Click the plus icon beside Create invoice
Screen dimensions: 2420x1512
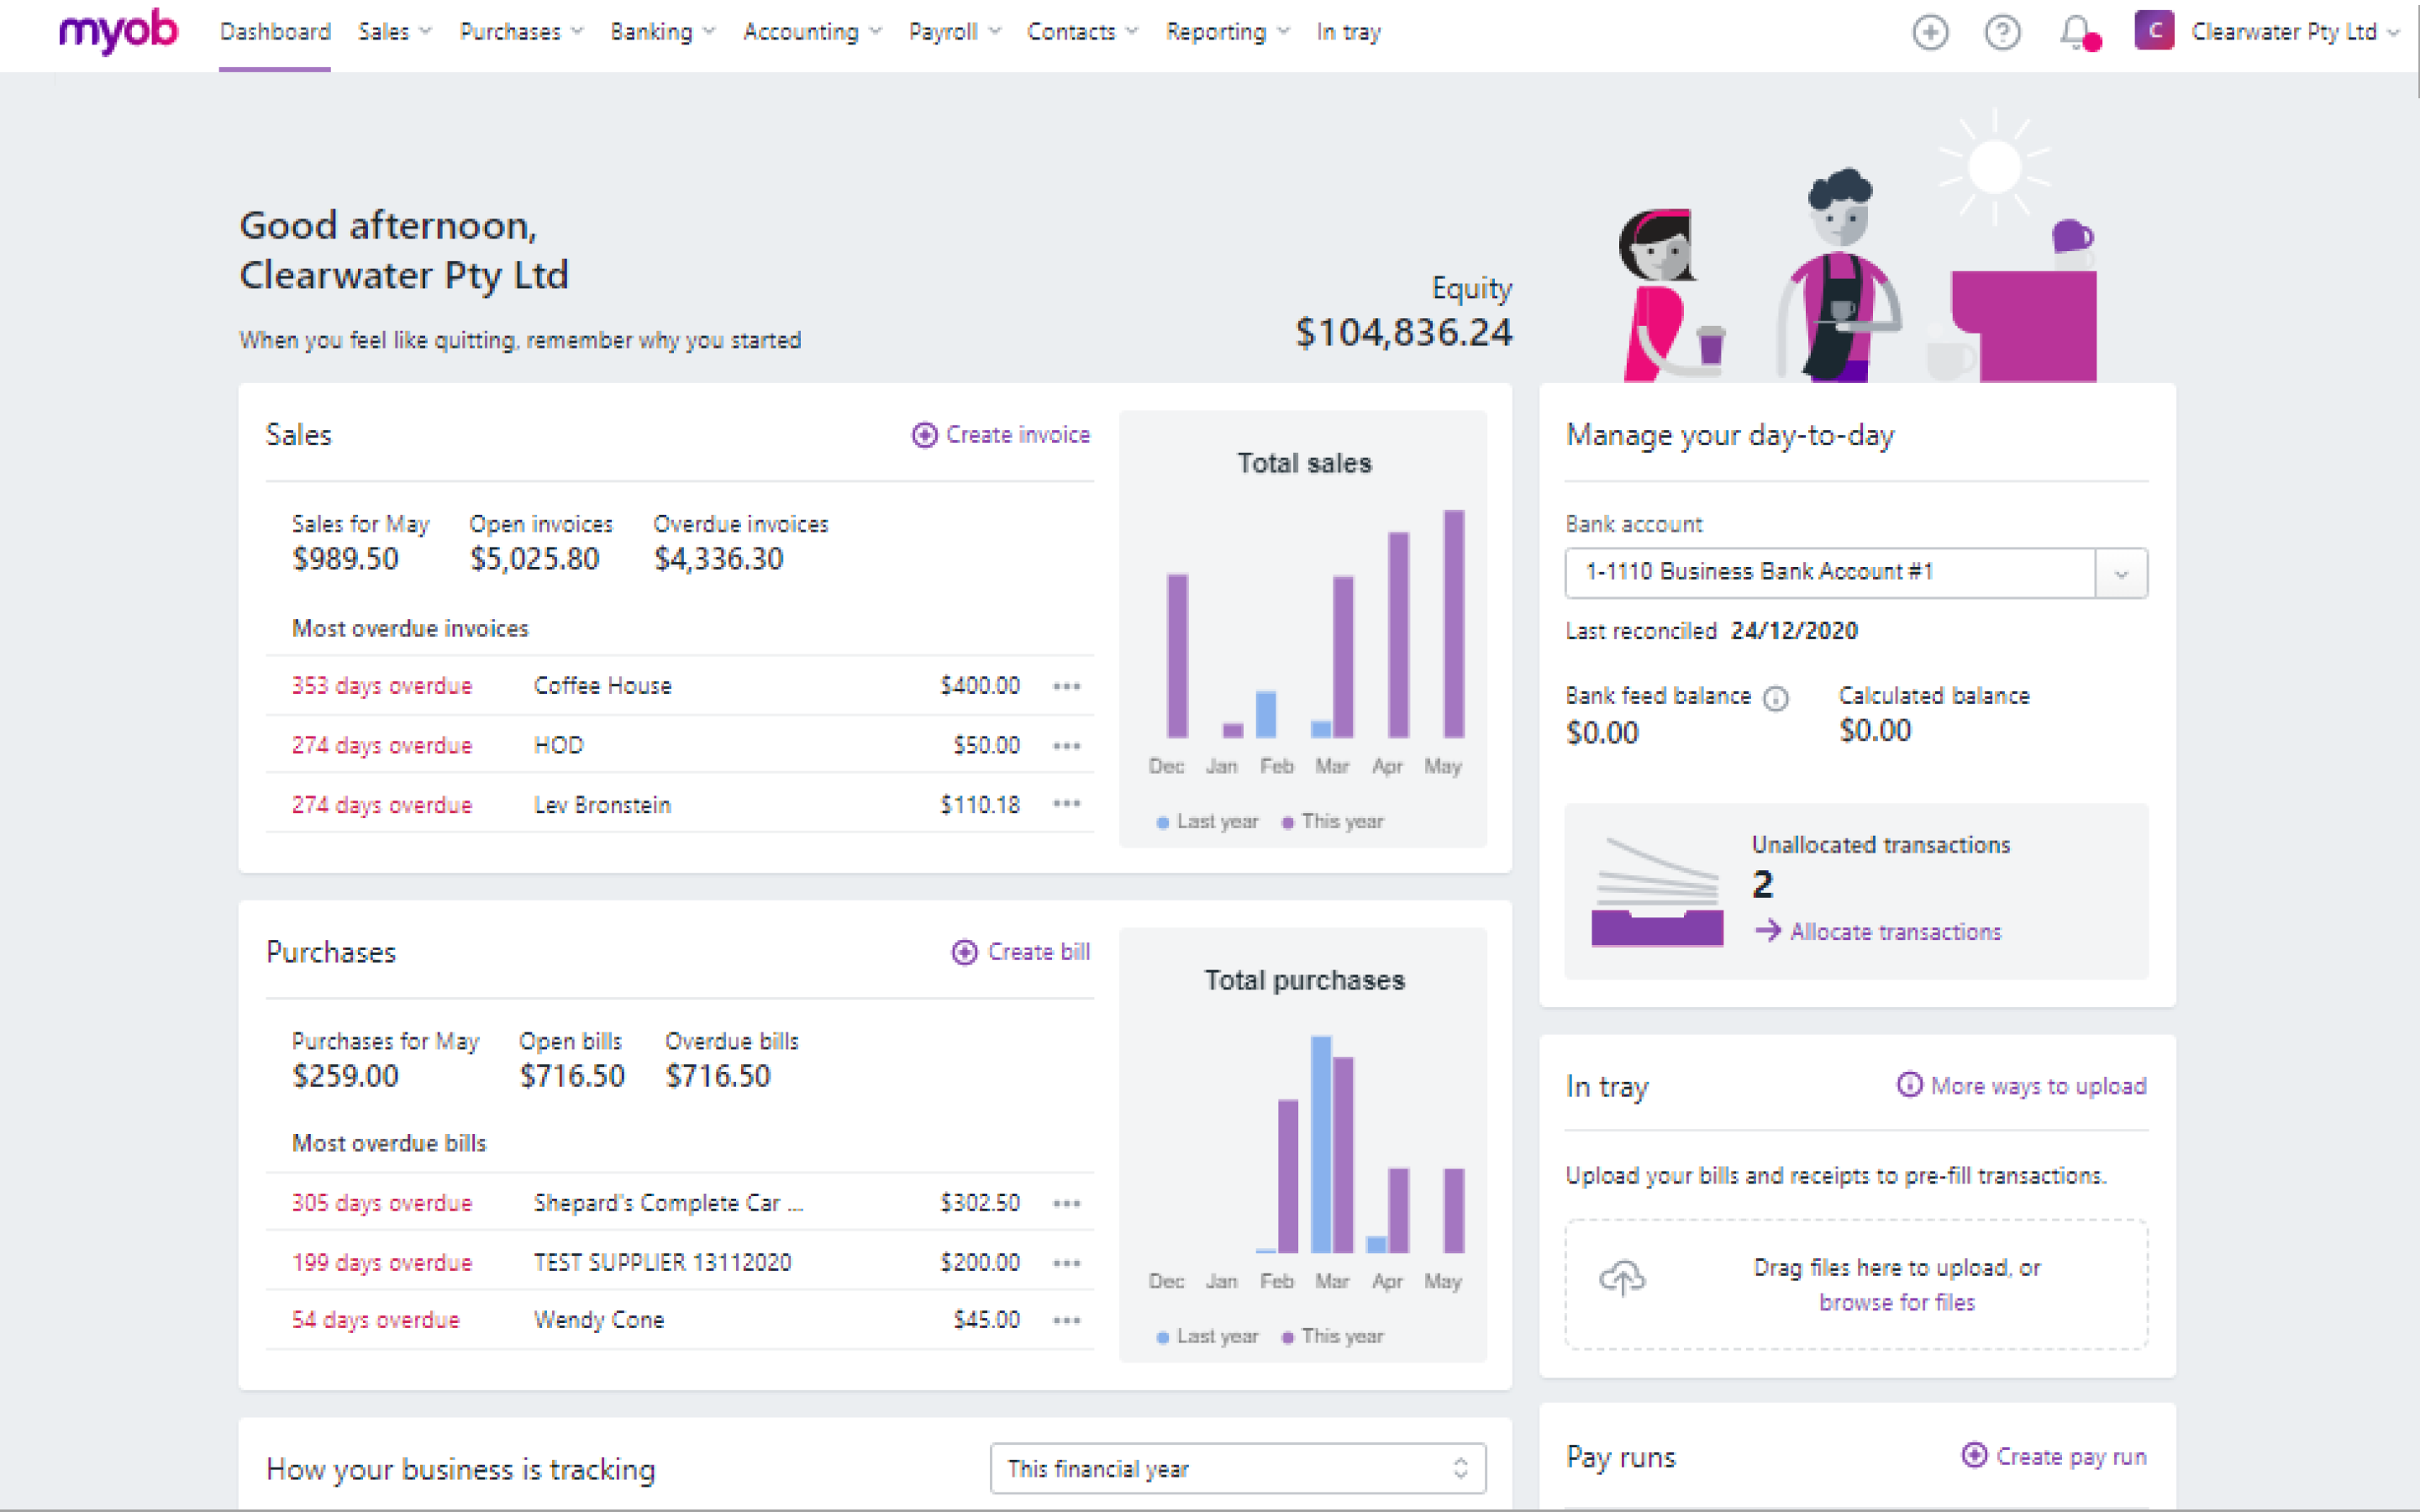924,435
